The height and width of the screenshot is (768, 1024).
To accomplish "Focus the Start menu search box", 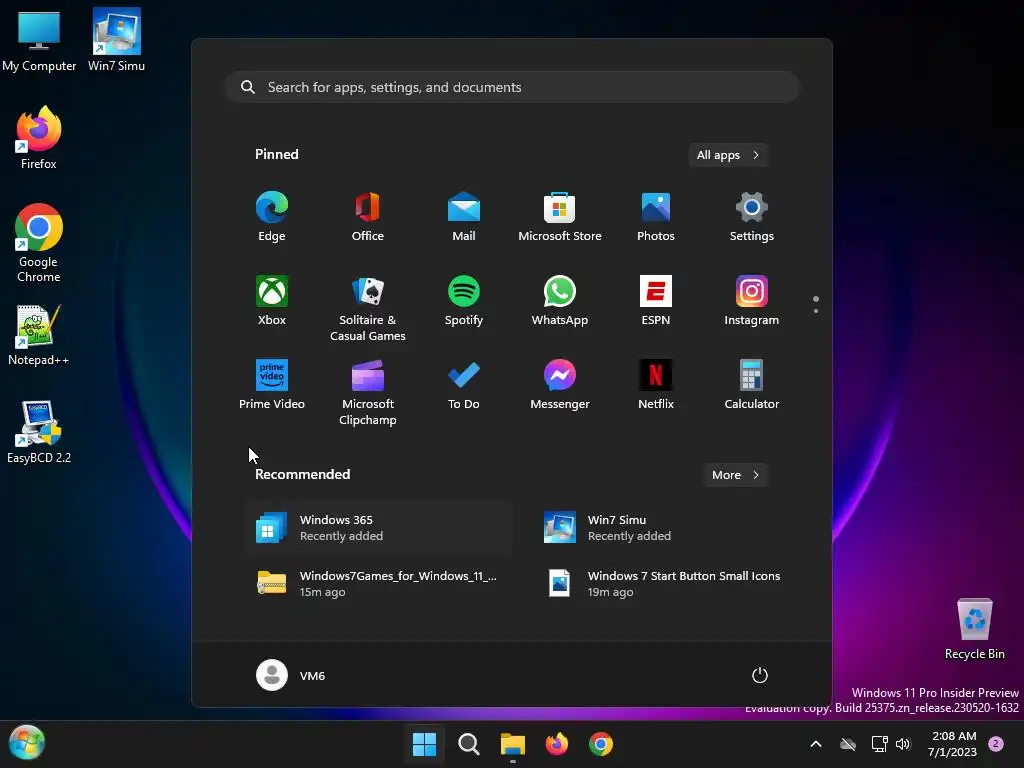I will 512,87.
